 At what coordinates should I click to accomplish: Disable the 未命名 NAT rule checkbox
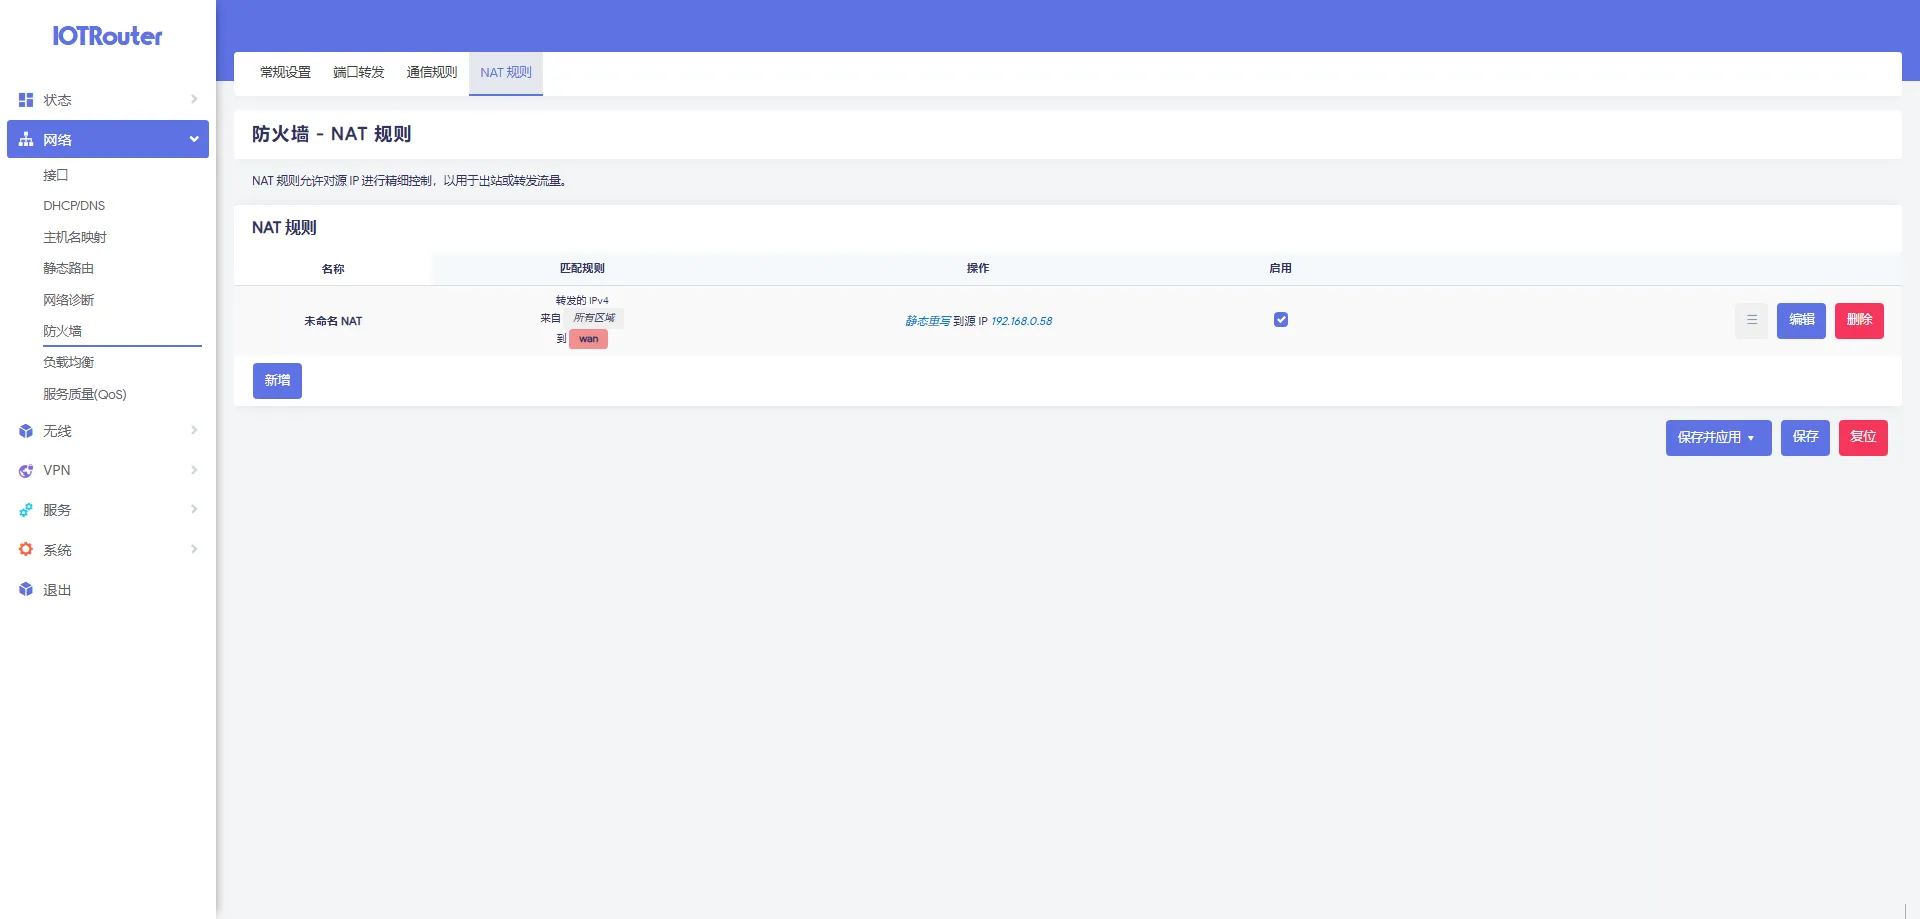[x=1280, y=320]
